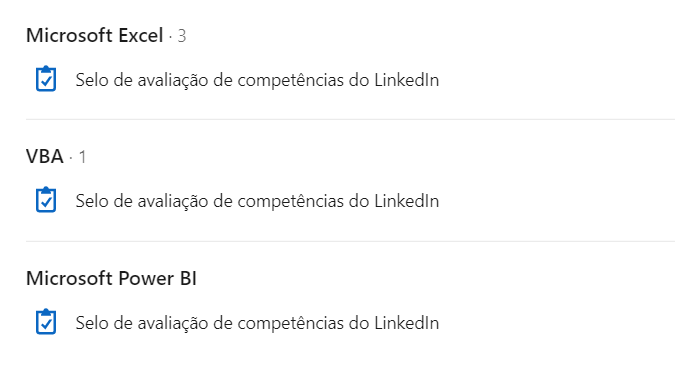Open the Microsoft Excel skill title
Screen dimensions: 675x366
pyautogui.click(x=95, y=35)
